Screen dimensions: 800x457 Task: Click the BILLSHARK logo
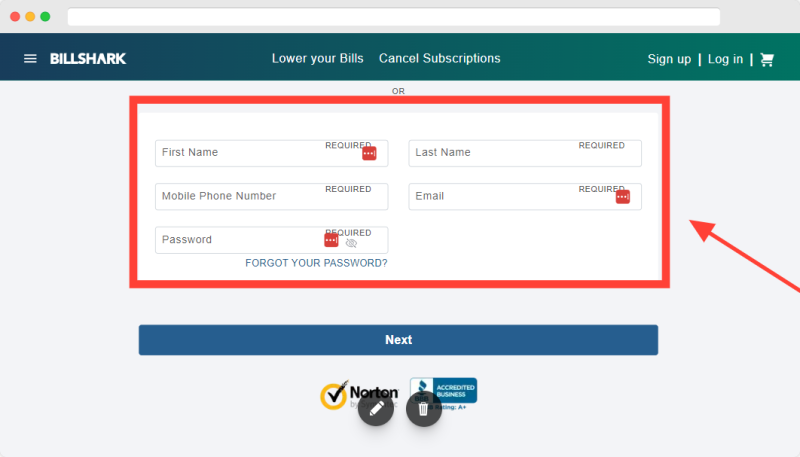pos(88,59)
